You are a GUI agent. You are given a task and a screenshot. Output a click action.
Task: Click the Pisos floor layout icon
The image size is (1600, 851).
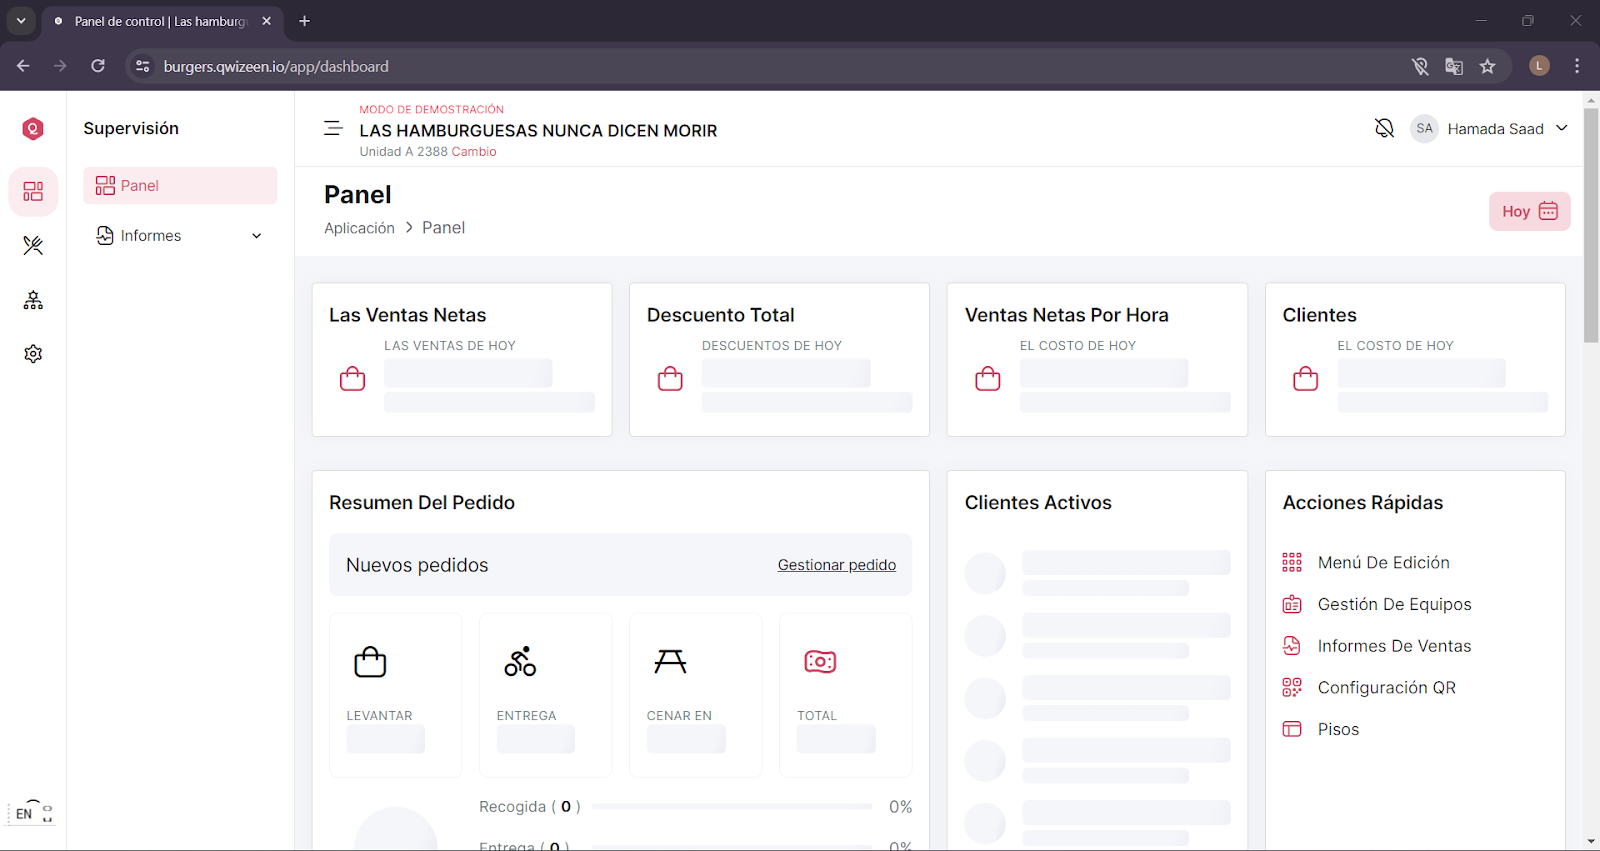coord(1292,729)
